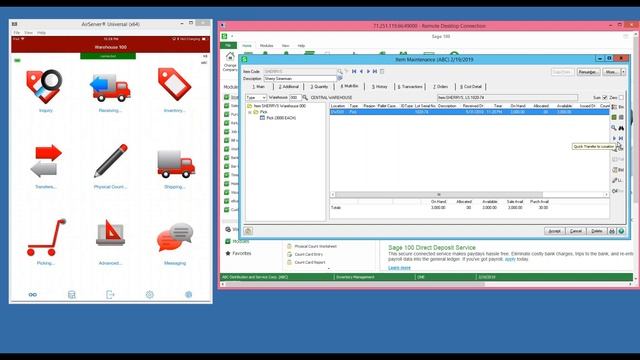Click the Location column header
The height and width of the screenshot is (360, 640).
[338, 106]
